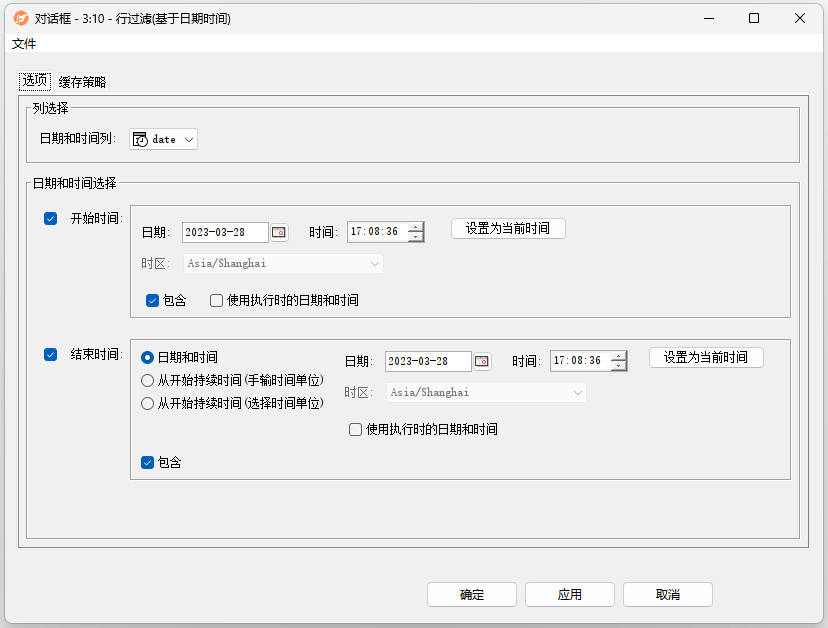The height and width of the screenshot is (628, 828).
Task: Open the 文件 menu
Action: (24, 44)
